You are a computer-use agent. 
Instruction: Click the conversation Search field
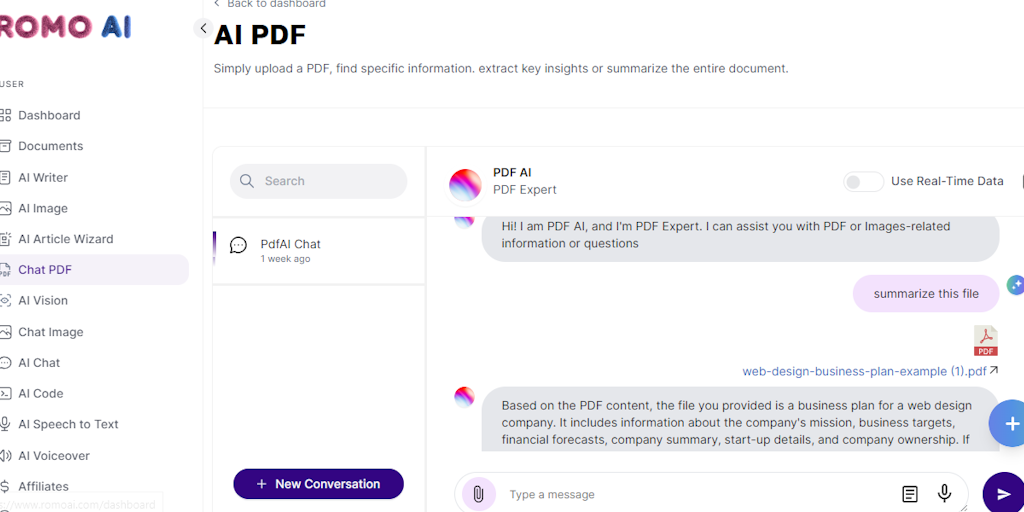pos(330,181)
